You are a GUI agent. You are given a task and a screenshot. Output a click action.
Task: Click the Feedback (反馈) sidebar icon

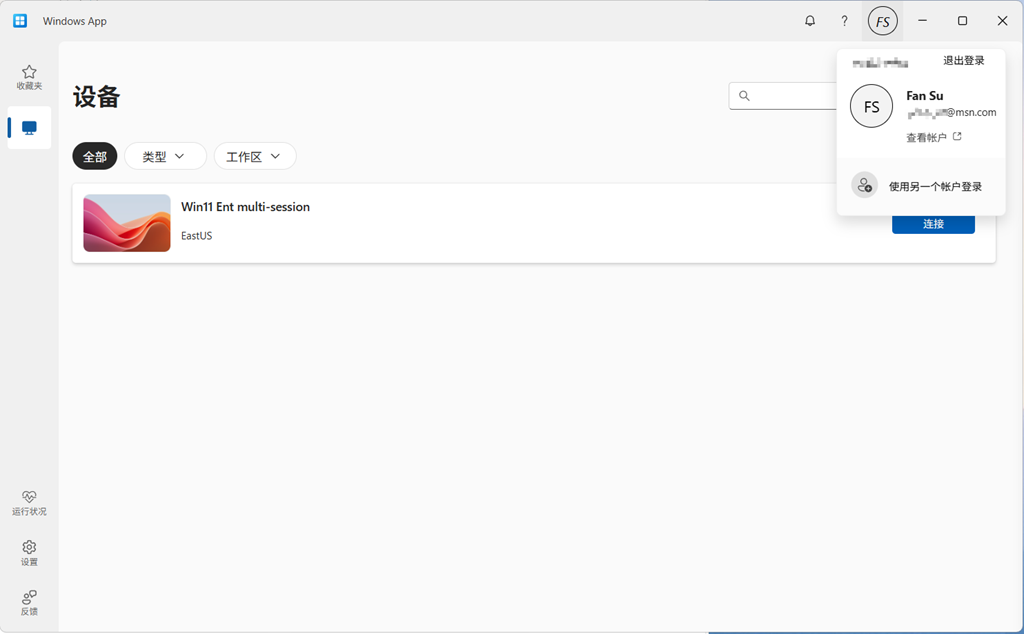tap(29, 602)
